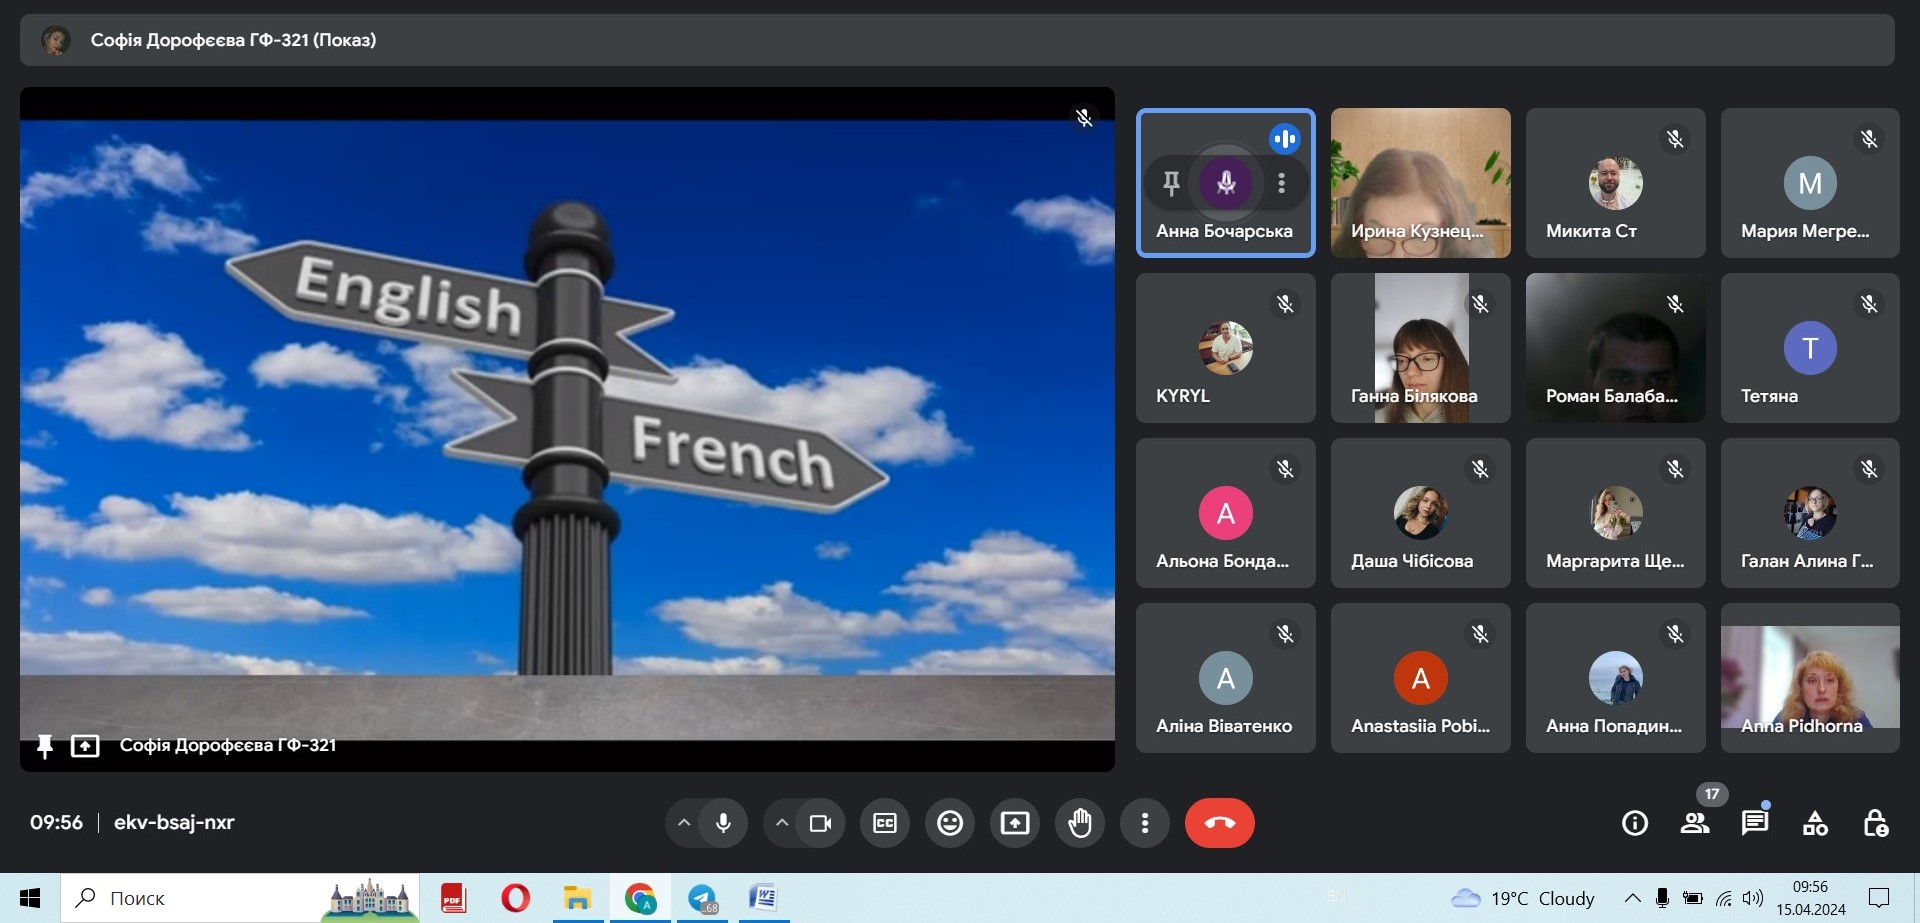Expand video settings arrow beside camera

782,823
